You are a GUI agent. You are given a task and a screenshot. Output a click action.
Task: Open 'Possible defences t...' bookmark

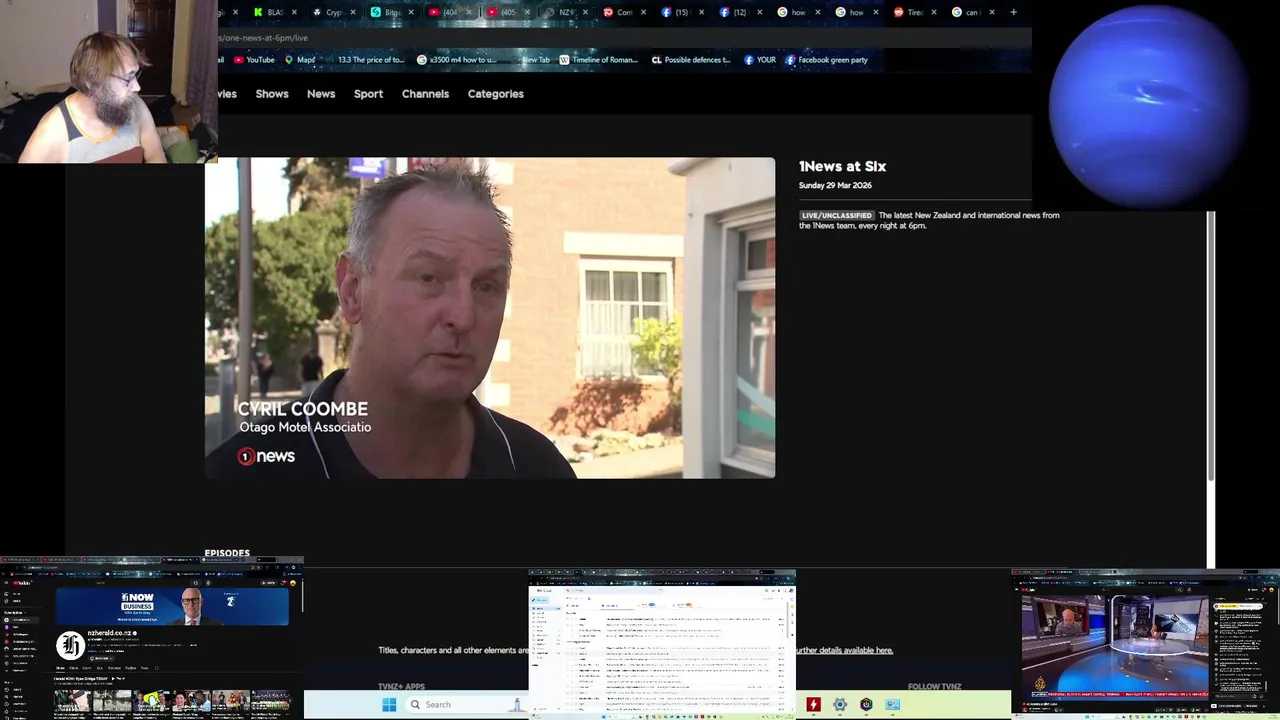coord(691,60)
